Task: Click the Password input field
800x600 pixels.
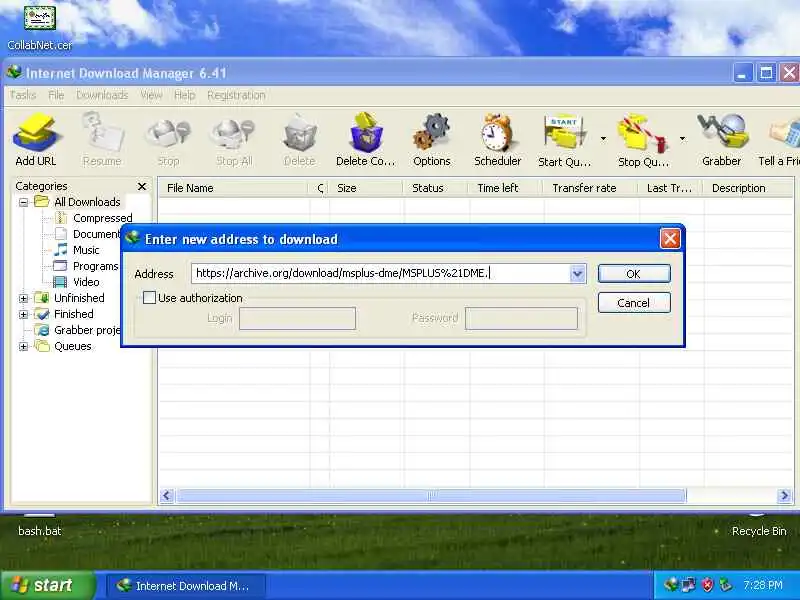Action: pyautogui.click(x=521, y=318)
